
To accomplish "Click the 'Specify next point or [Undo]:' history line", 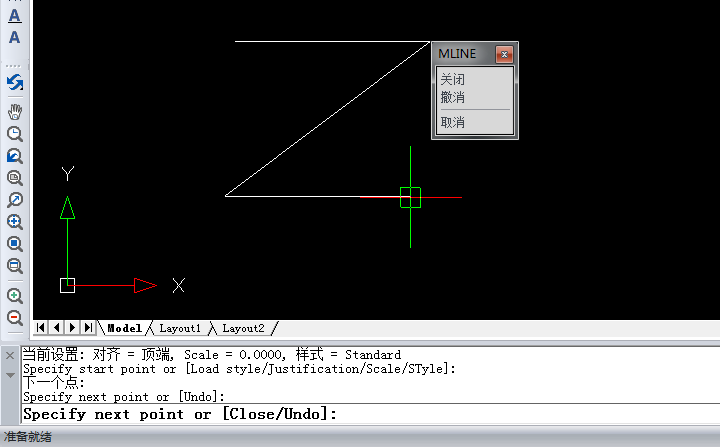I will 124,397.
